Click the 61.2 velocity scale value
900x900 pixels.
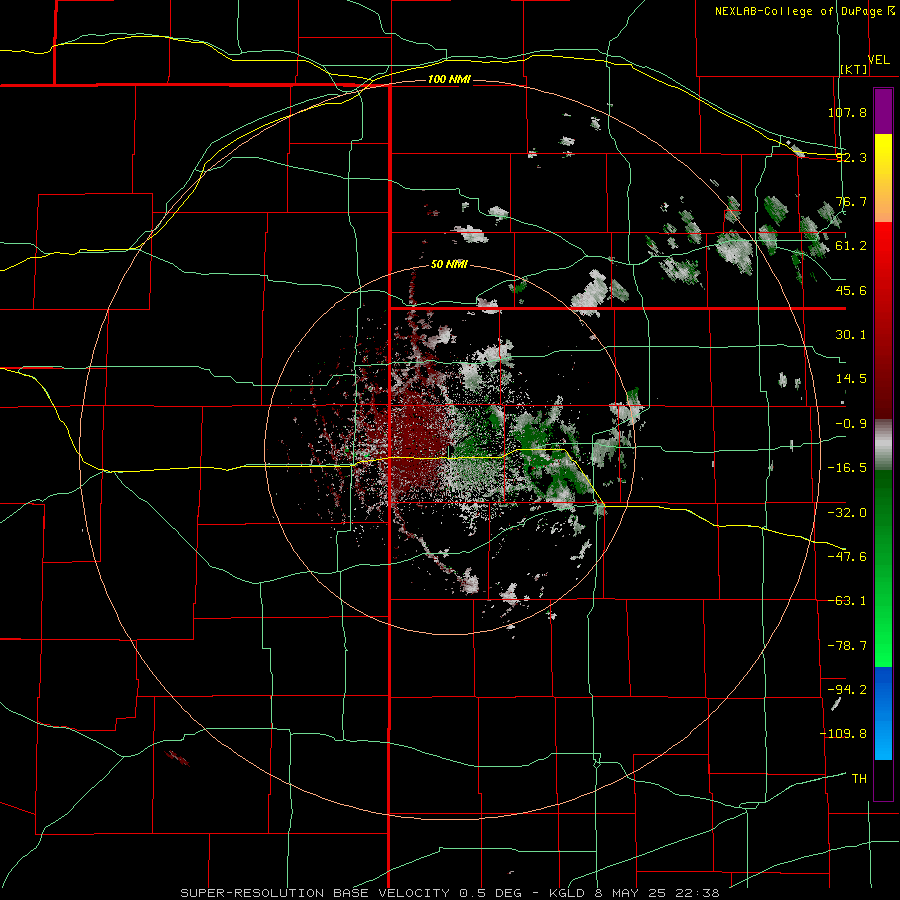pos(851,246)
